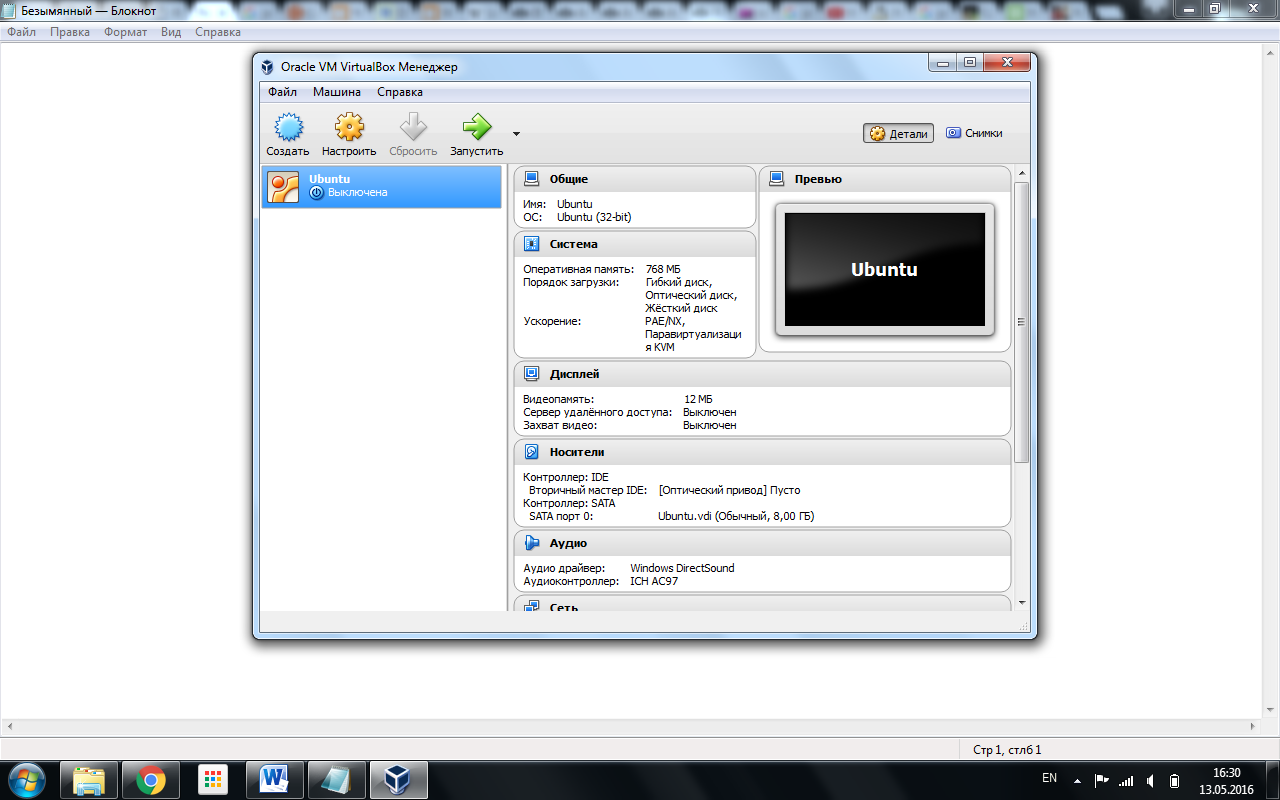Image resolution: width=1280 pixels, height=800 pixels.
Task: Click the Общие section icon
Action: coord(532,179)
